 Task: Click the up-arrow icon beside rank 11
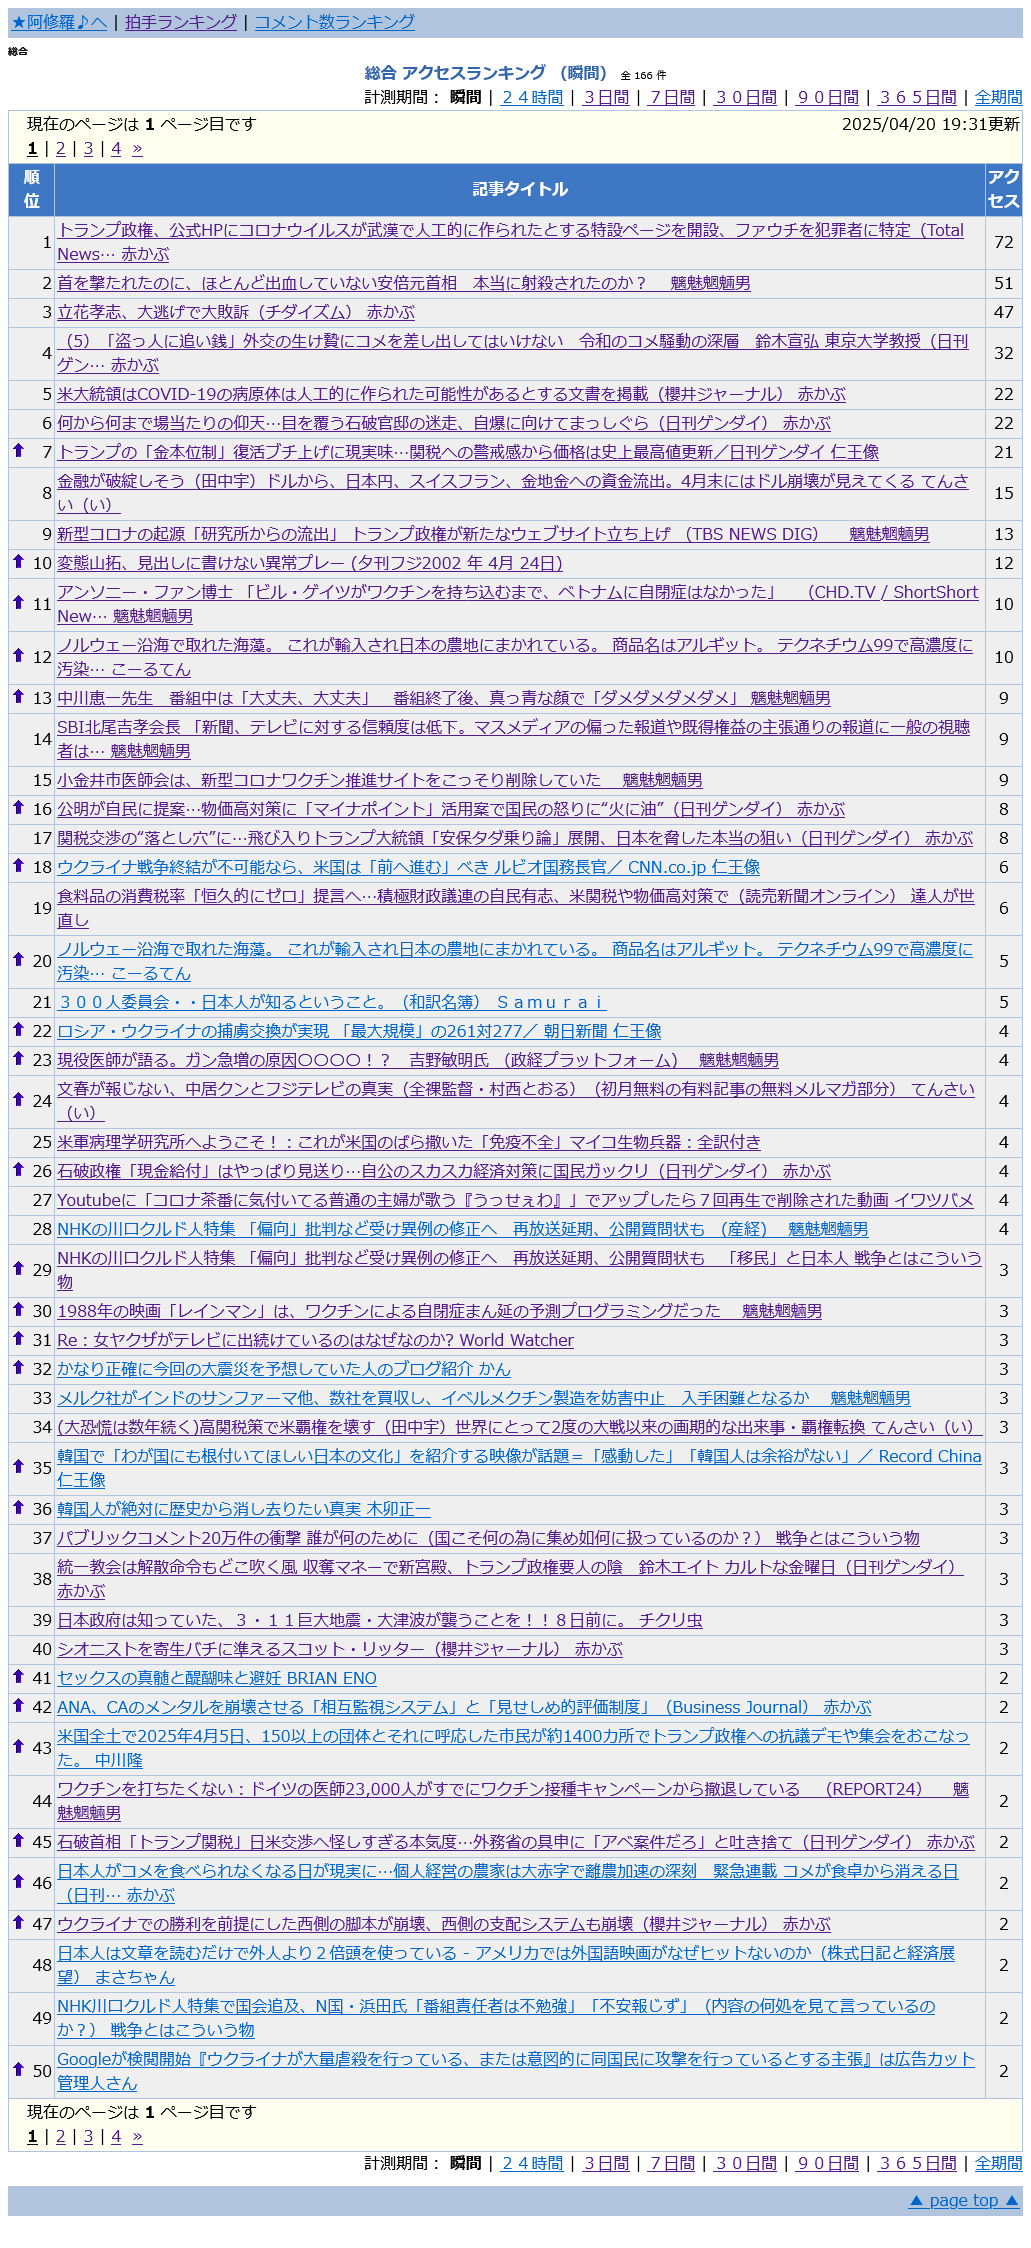(x=18, y=602)
